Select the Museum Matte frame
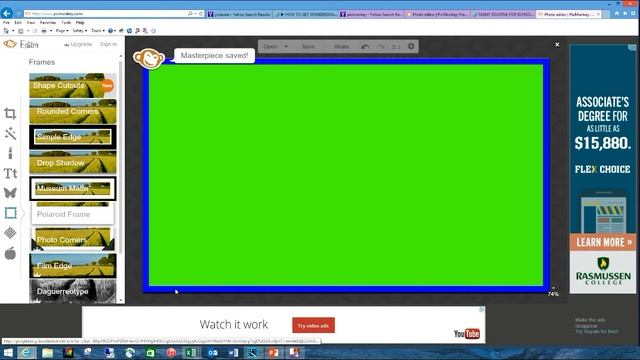The width and height of the screenshot is (640, 360). coord(73,188)
